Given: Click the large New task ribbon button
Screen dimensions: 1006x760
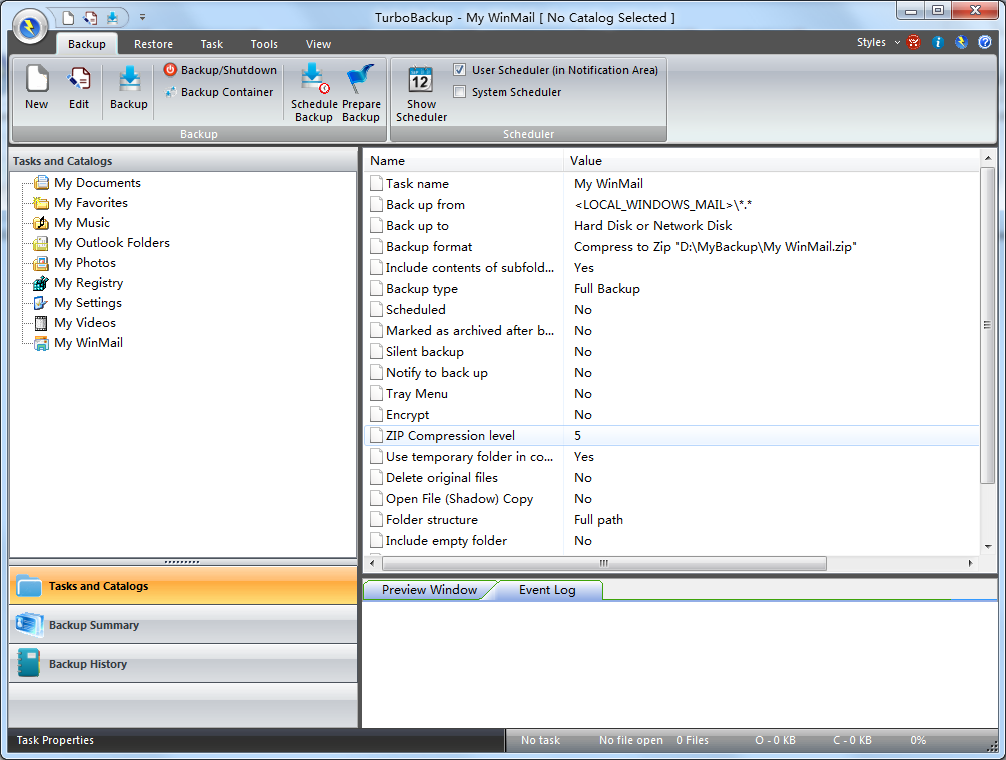Looking at the screenshot, I should coord(37,88).
